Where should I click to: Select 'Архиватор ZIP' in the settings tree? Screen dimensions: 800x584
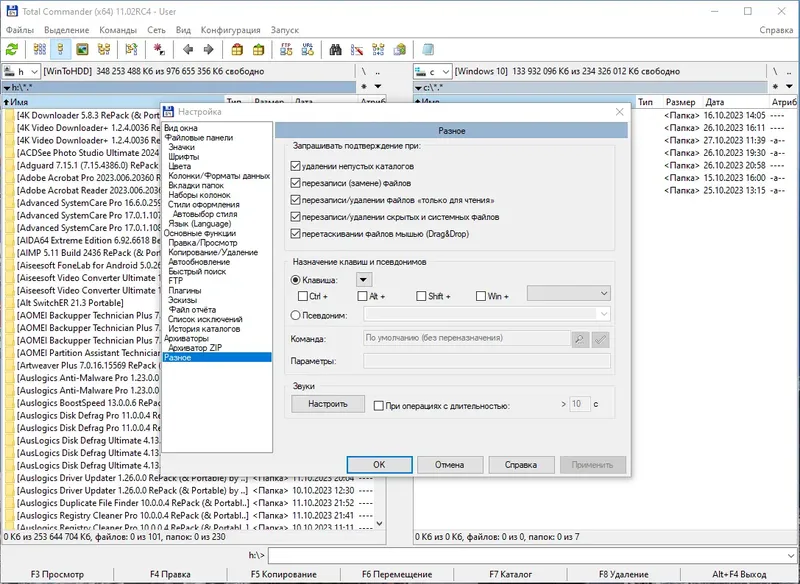click(195, 348)
